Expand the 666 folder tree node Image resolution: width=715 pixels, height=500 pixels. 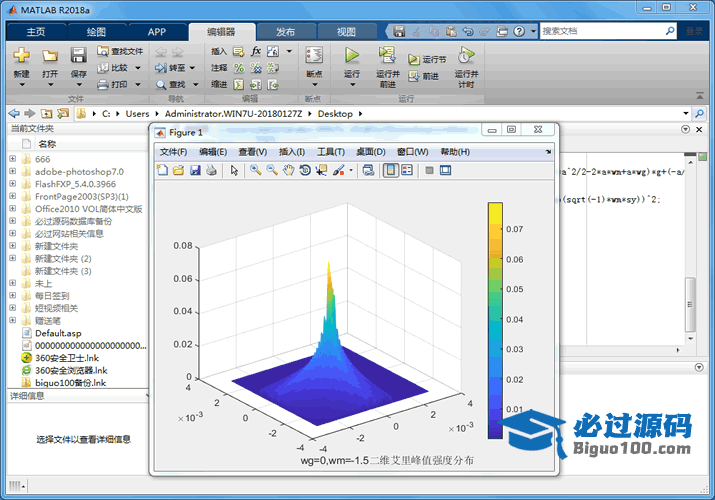coord(13,159)
